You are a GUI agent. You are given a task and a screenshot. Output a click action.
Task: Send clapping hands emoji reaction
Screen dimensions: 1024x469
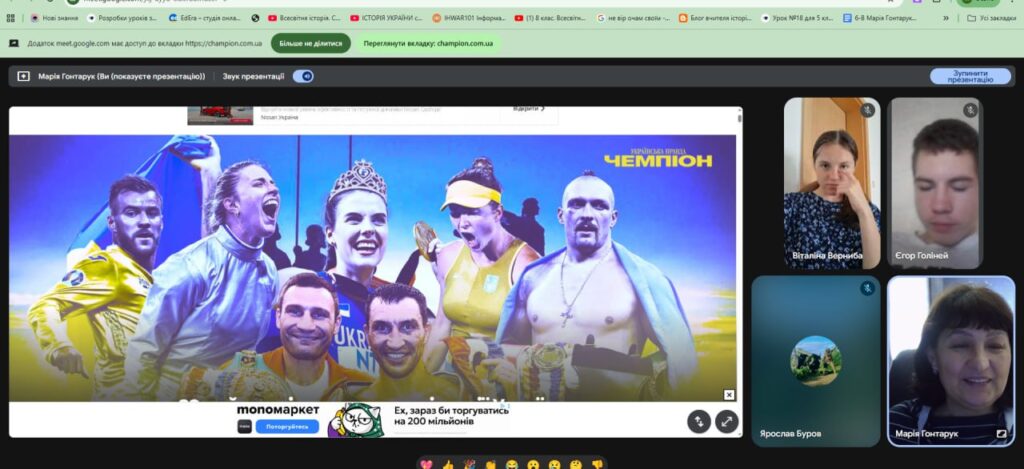click(490, 465)
